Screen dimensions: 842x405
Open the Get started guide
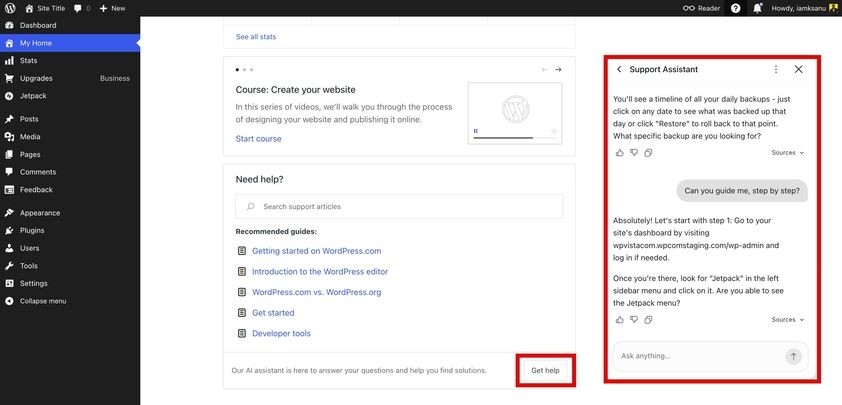pos(273,313)
